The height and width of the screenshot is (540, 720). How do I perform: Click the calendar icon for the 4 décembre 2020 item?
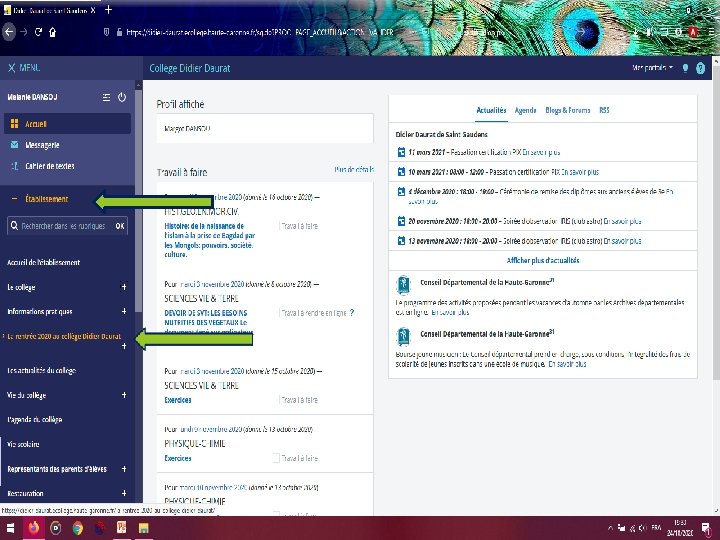coord(401,191)
